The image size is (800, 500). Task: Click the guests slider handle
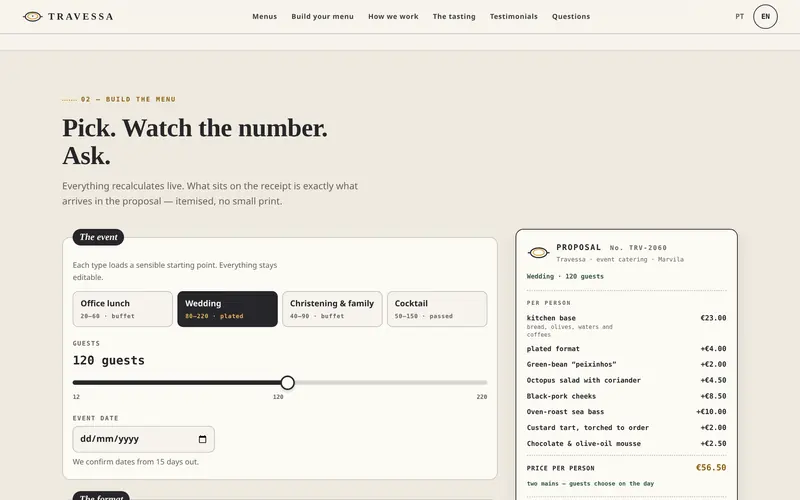point(288,383)
